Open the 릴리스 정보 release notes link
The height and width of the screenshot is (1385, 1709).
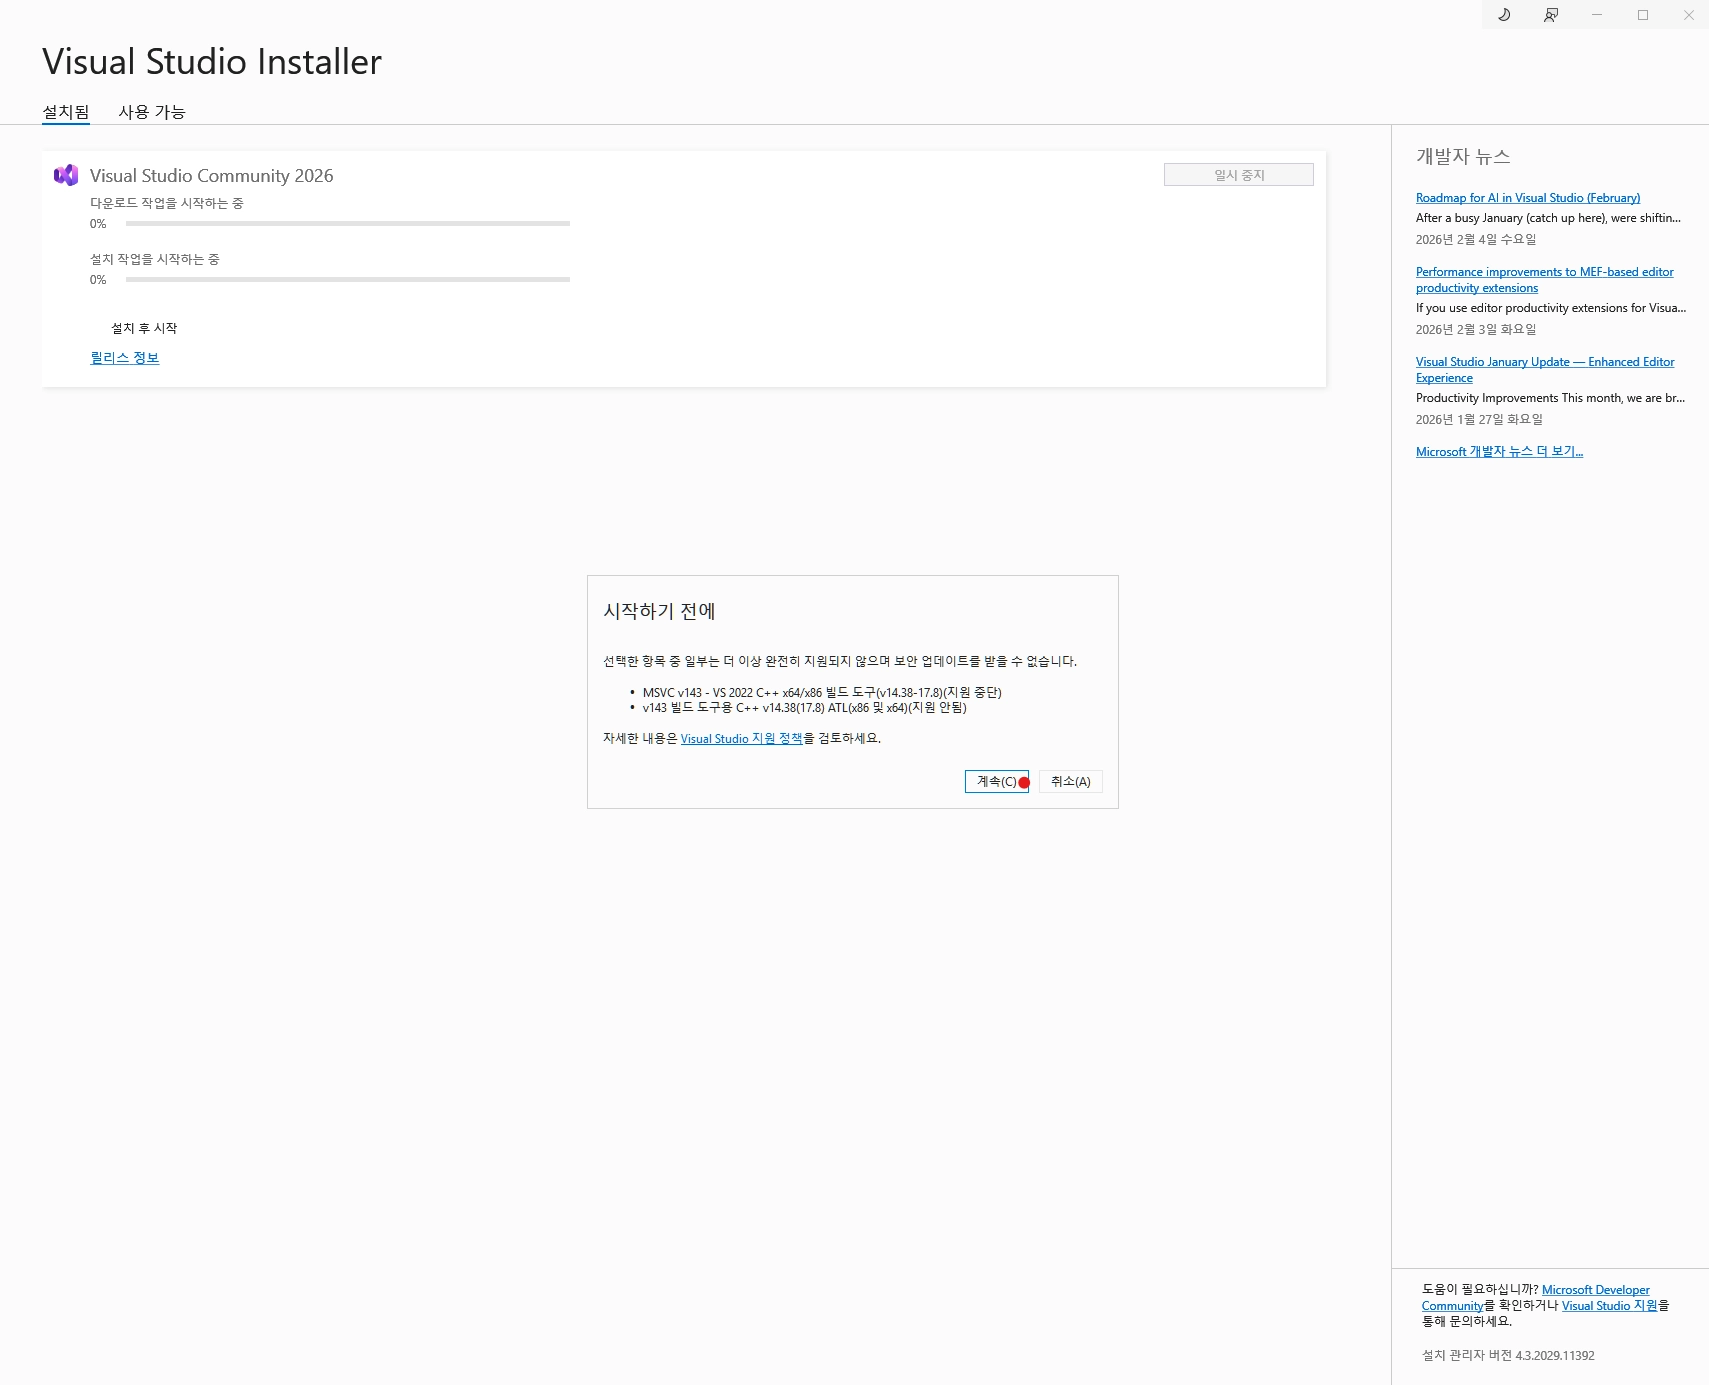pos(125,358)
